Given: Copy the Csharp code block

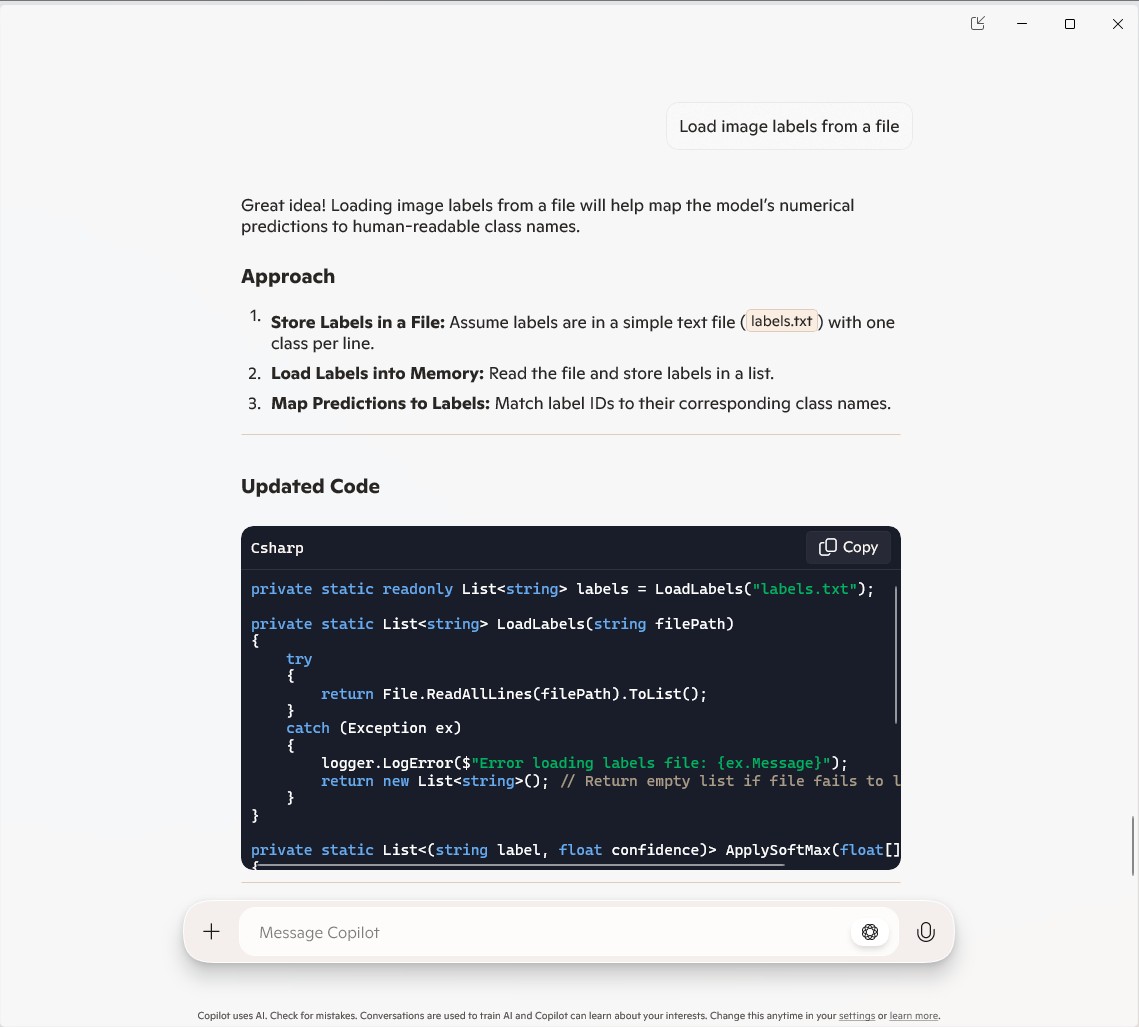Looking at the screenshot, I should click(848, 547).
